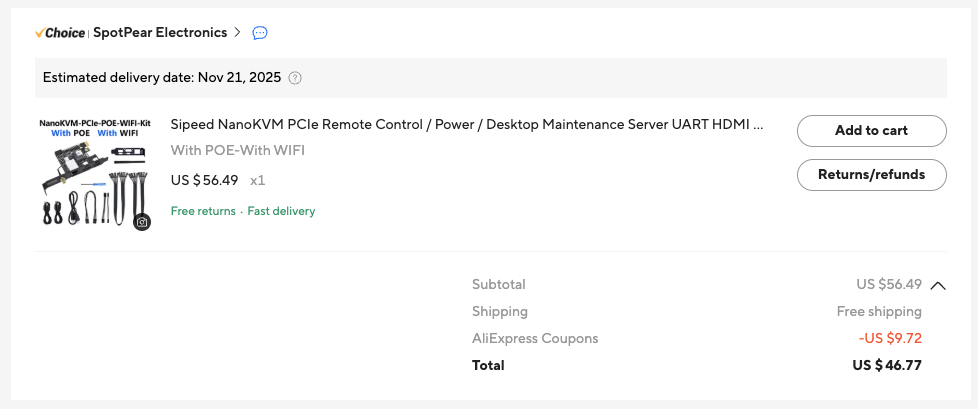The width and height of the screenshot is (978, 409).
Task: Click the Choice badge logo
Action: [59, 33]
